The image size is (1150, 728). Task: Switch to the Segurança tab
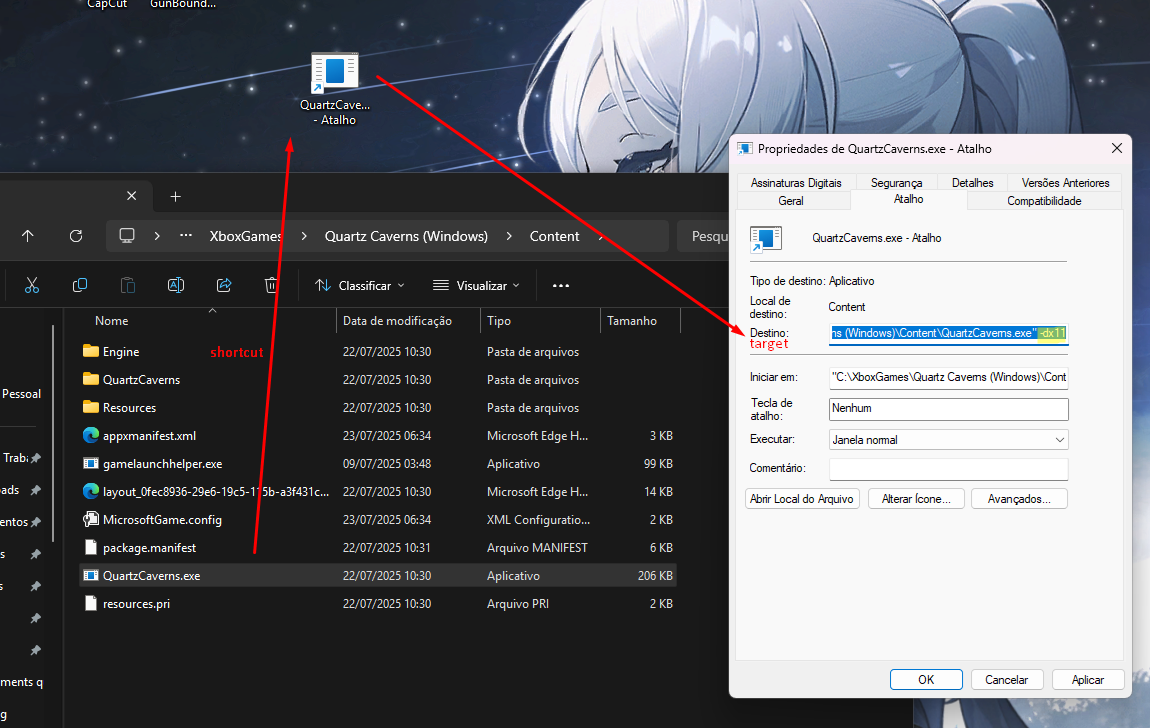coord(896,183)
